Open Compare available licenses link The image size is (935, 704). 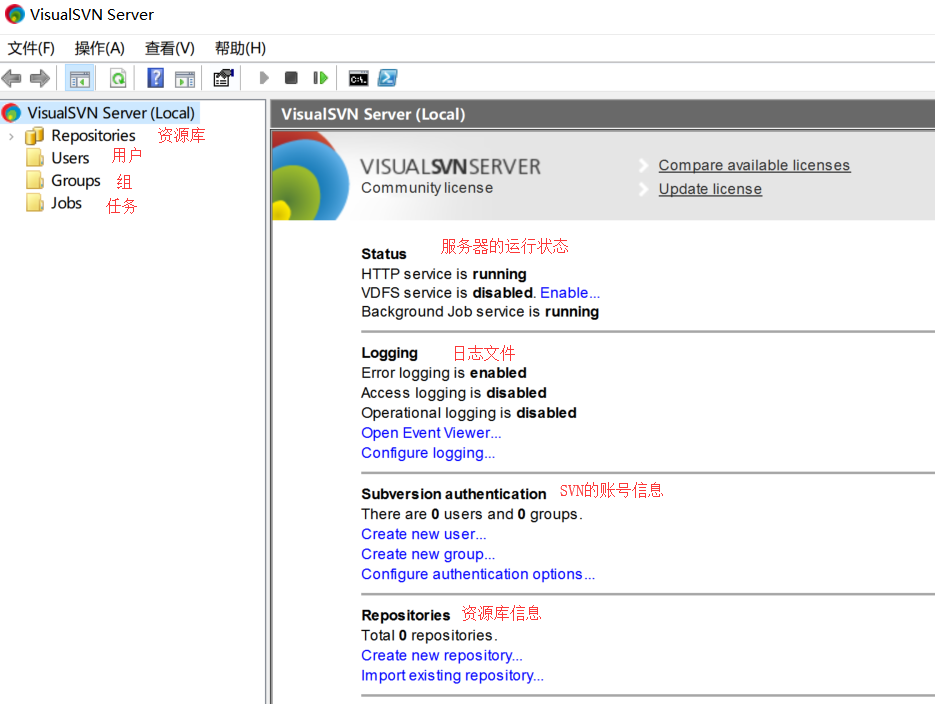(x=754, y=165)
